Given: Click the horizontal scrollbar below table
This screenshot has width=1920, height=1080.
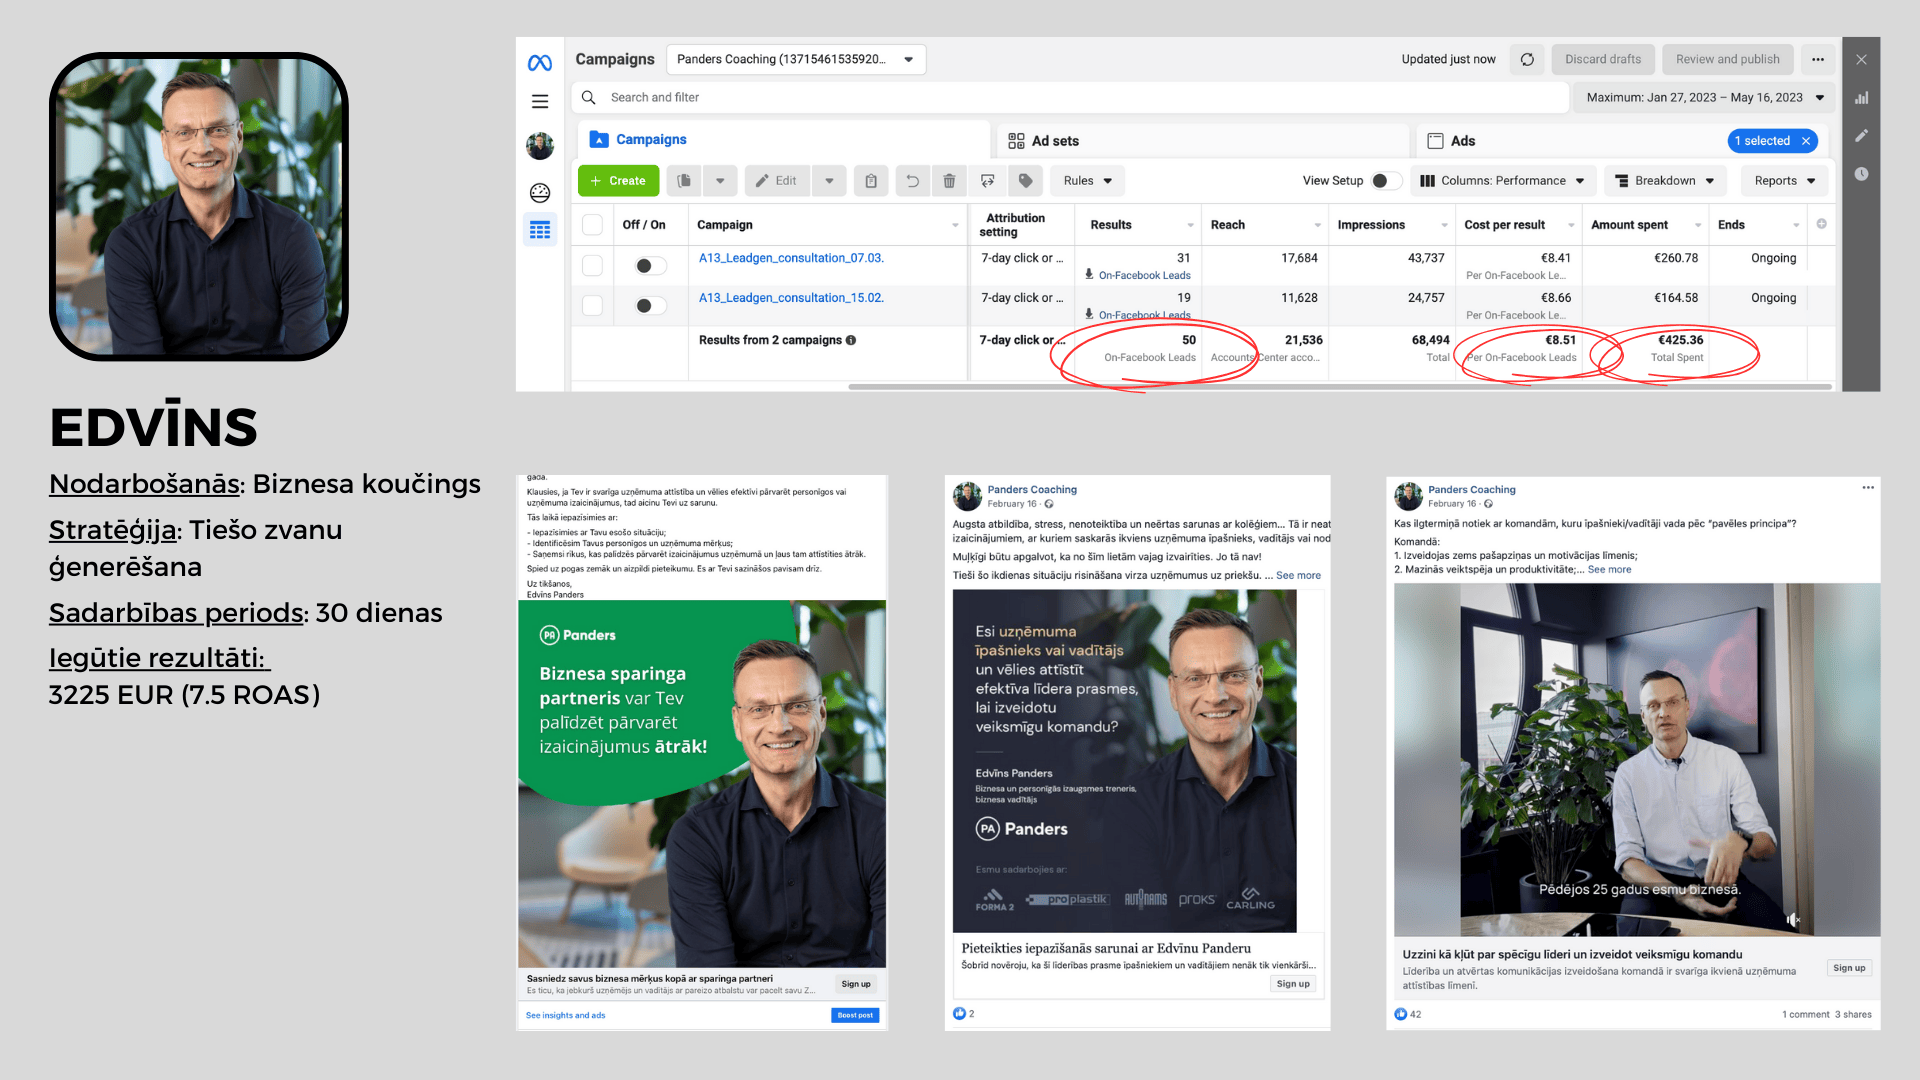Looking at the screenshot, I should tap(1340, 387).
